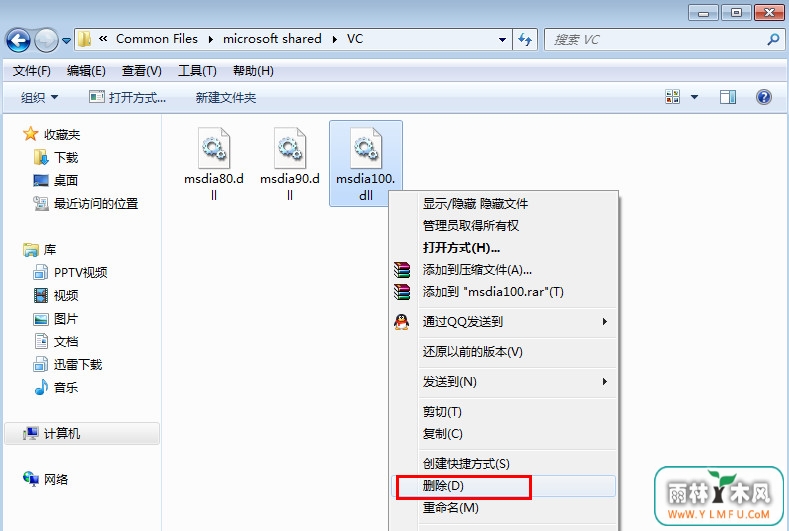
Task: Open PPTV视频 library
Action: [x=70, y=273]
